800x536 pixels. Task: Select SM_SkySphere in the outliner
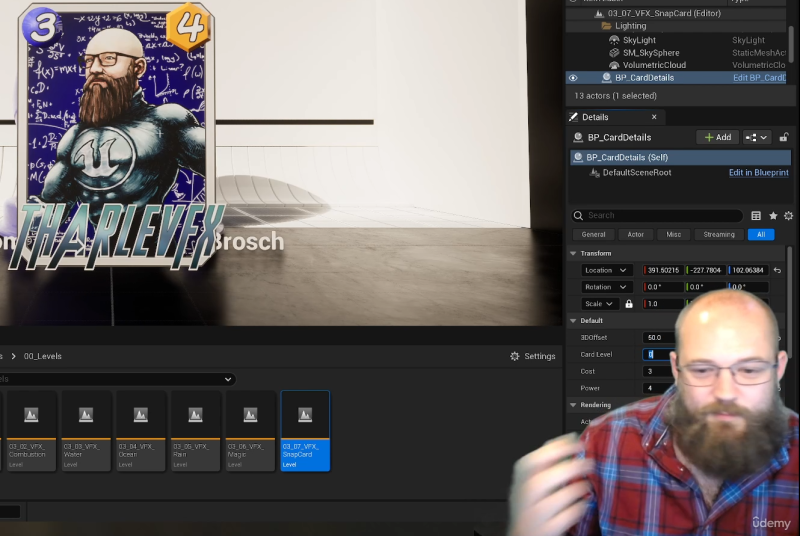[x=651, y=53]
